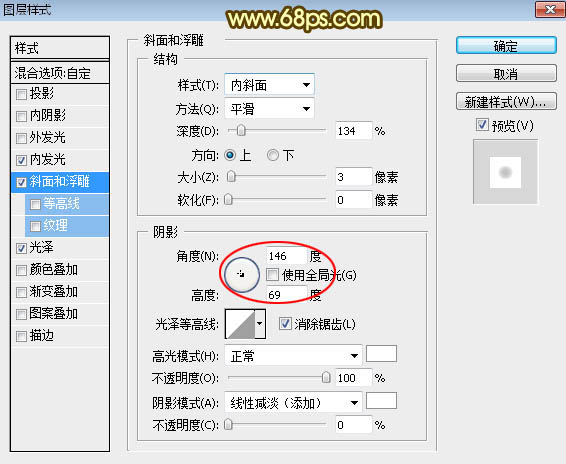
Task: Uncheck the 消除锯齿 anti-alias checkbox
Action: click(285, 324)
